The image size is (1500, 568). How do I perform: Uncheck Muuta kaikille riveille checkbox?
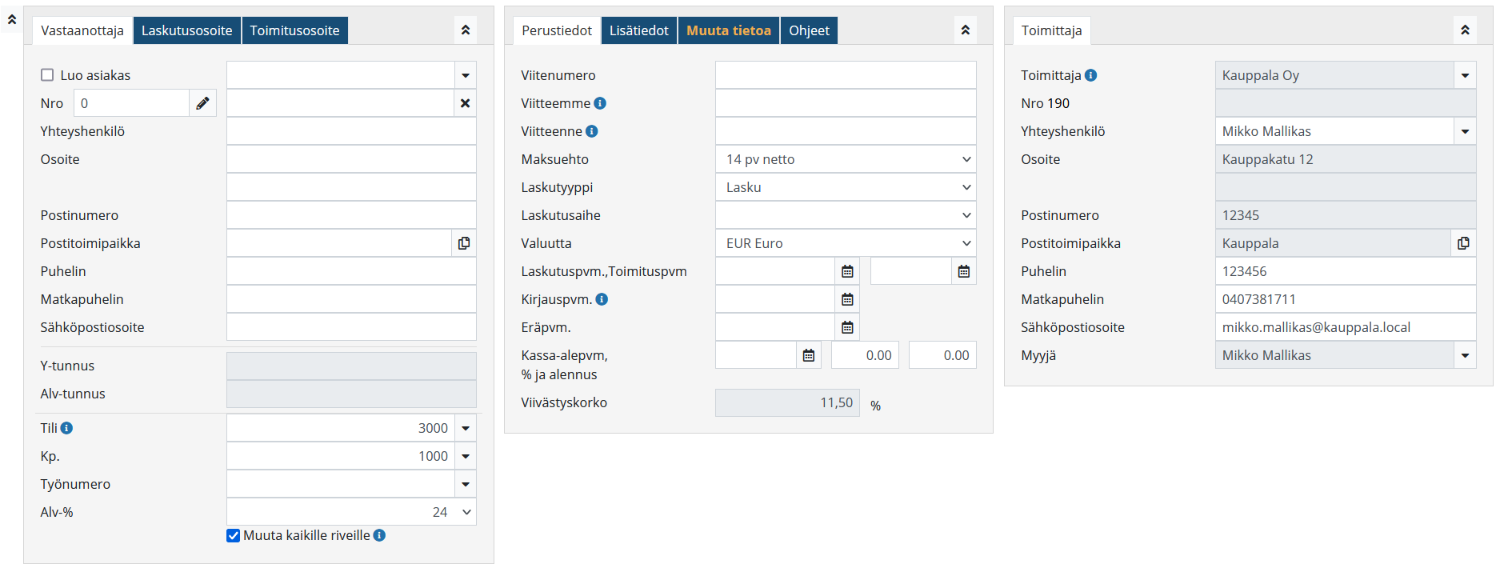tap(234, 536)
